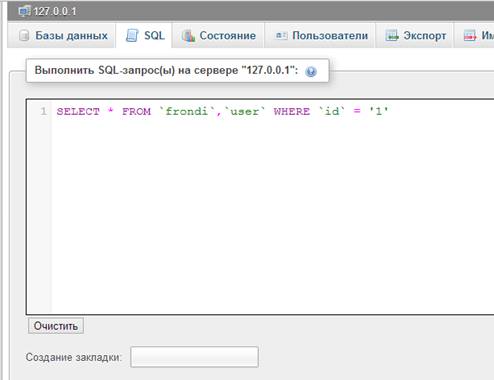This screenshot has width=494, height=380.
Task: Click line number 1 in editor gutter
Action: pyautogui.click(x=43, y=111)
